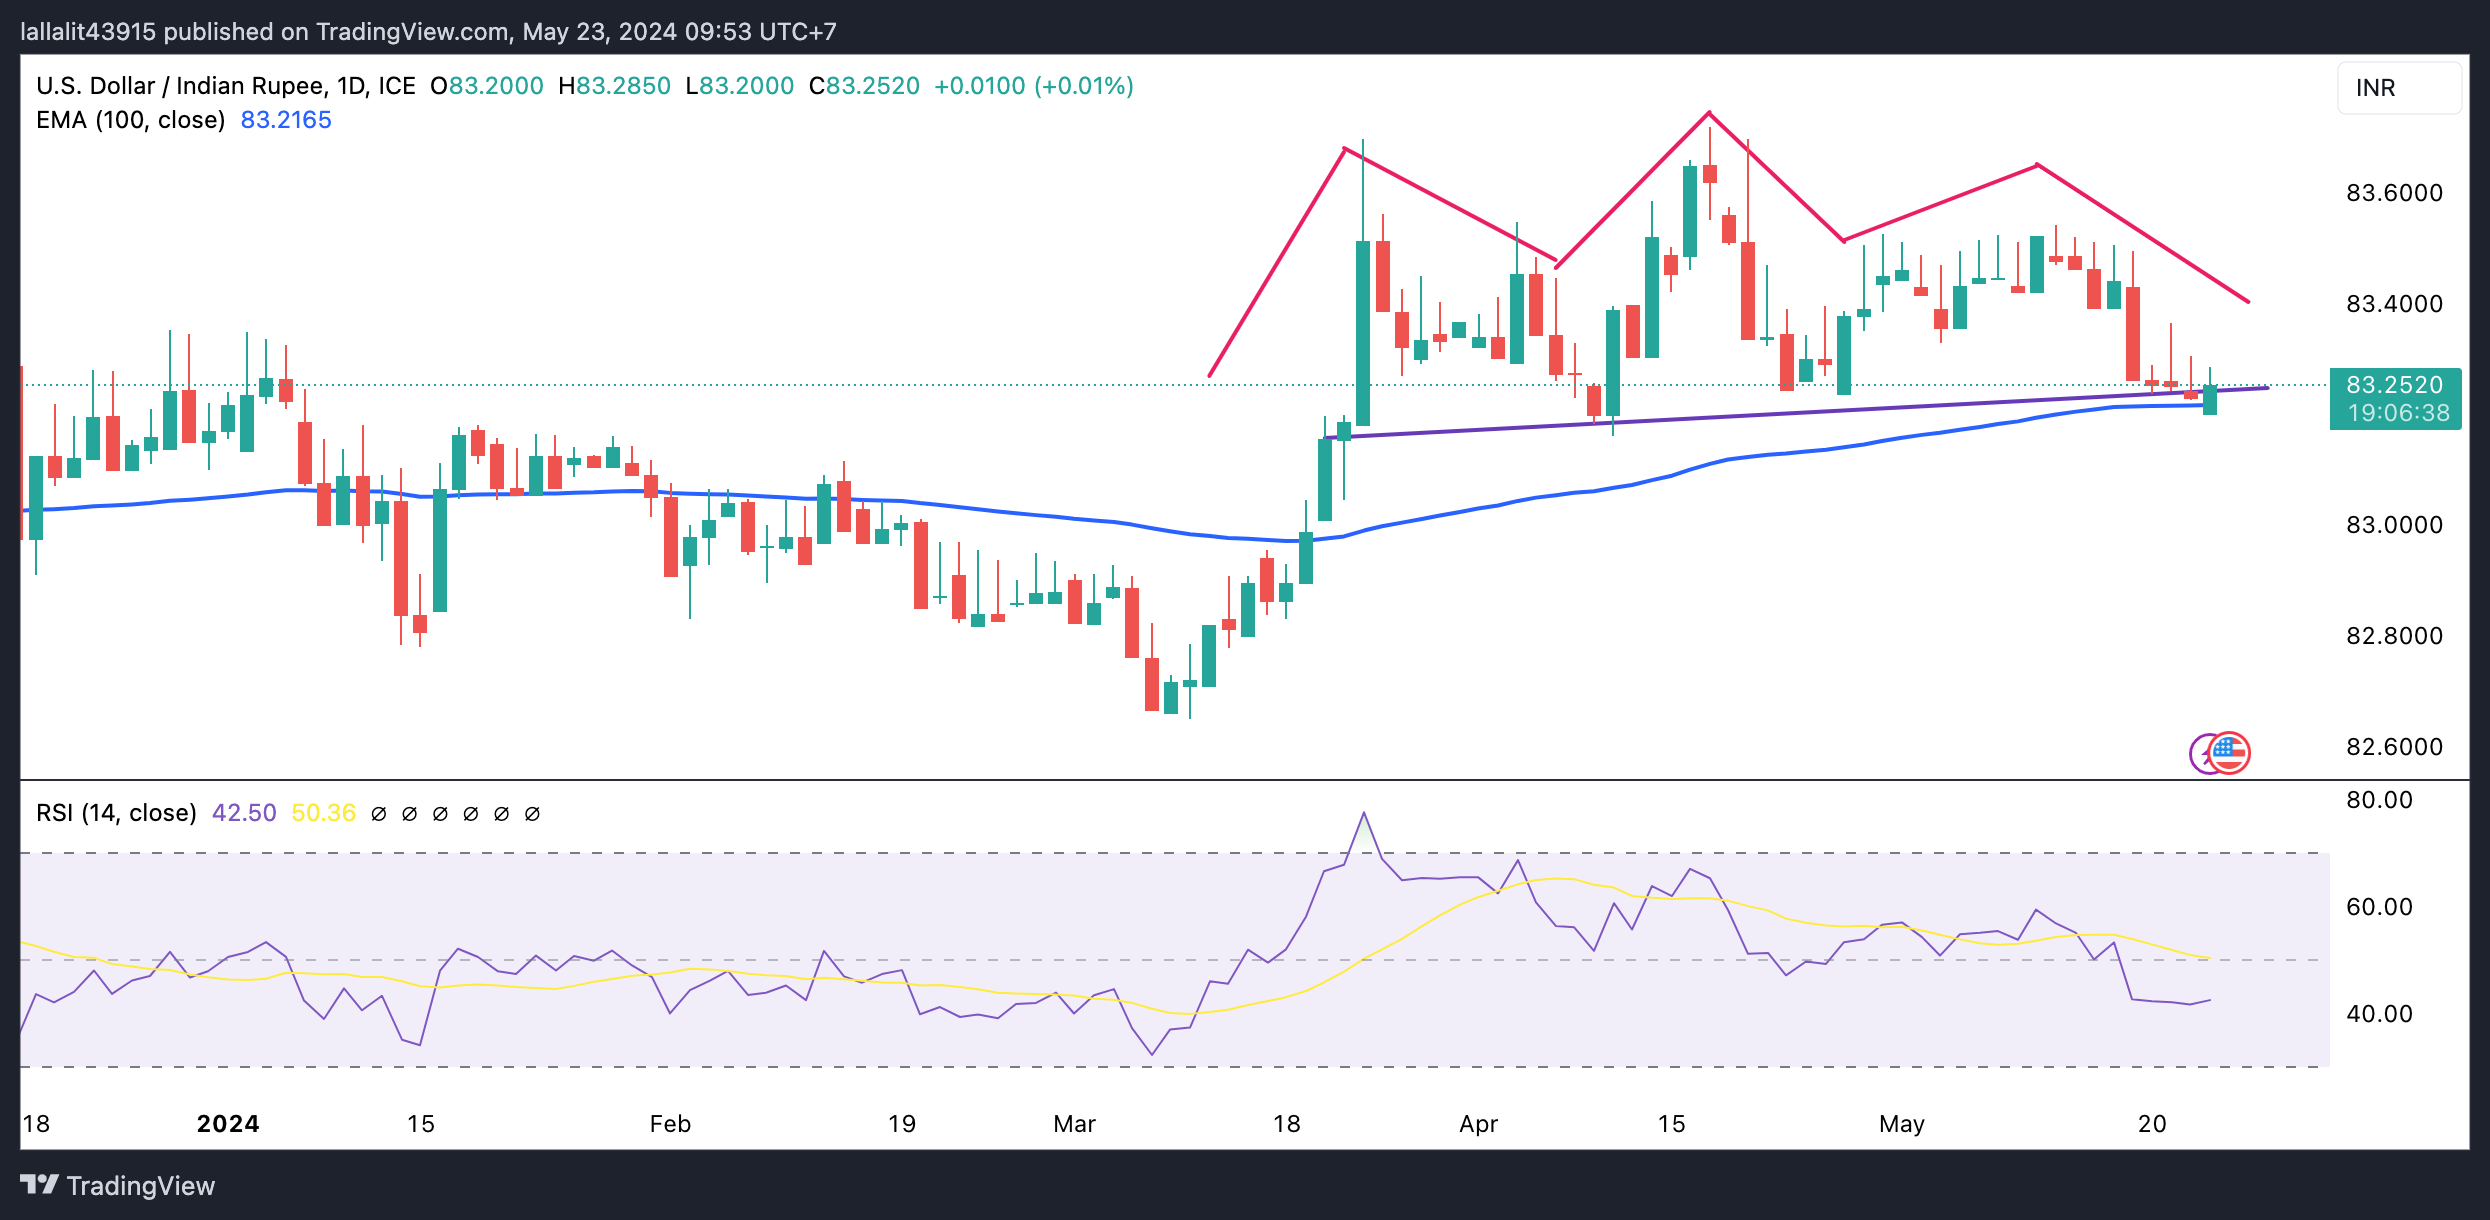Image resolution: width=2490 pixels, height=1220 pixels.
Task: Click the purple RSI value 42.50
Action: pos(244,812)
